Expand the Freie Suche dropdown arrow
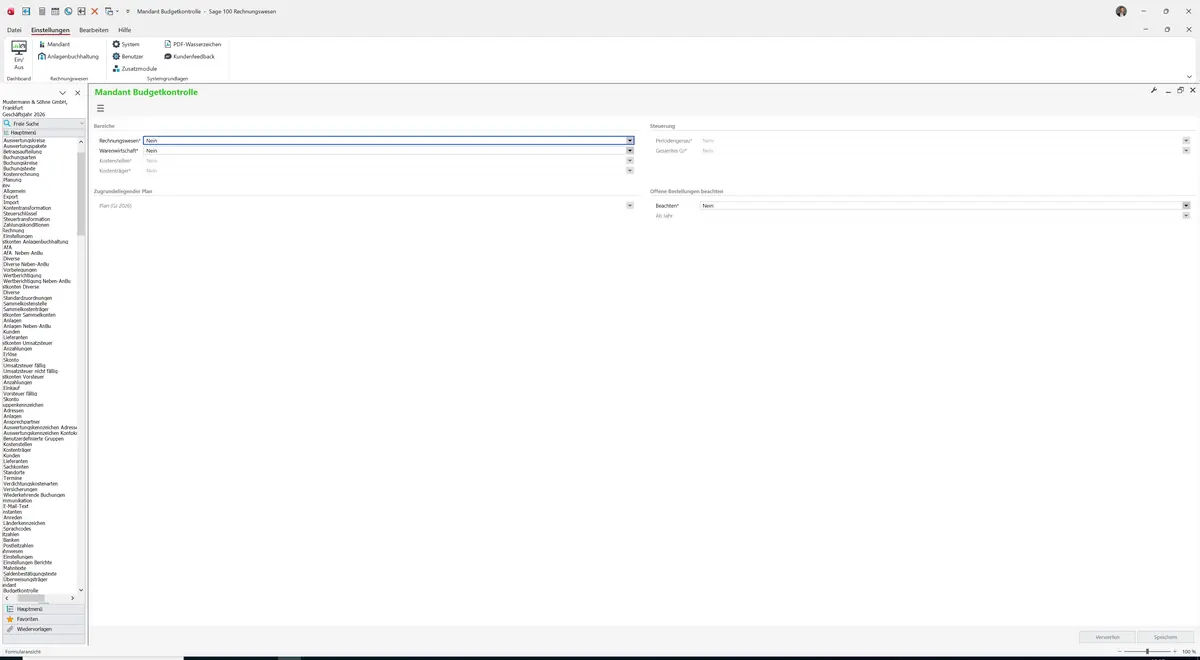Image resolution: width=1200 pixels, height=660 pixels. (82, 123)
